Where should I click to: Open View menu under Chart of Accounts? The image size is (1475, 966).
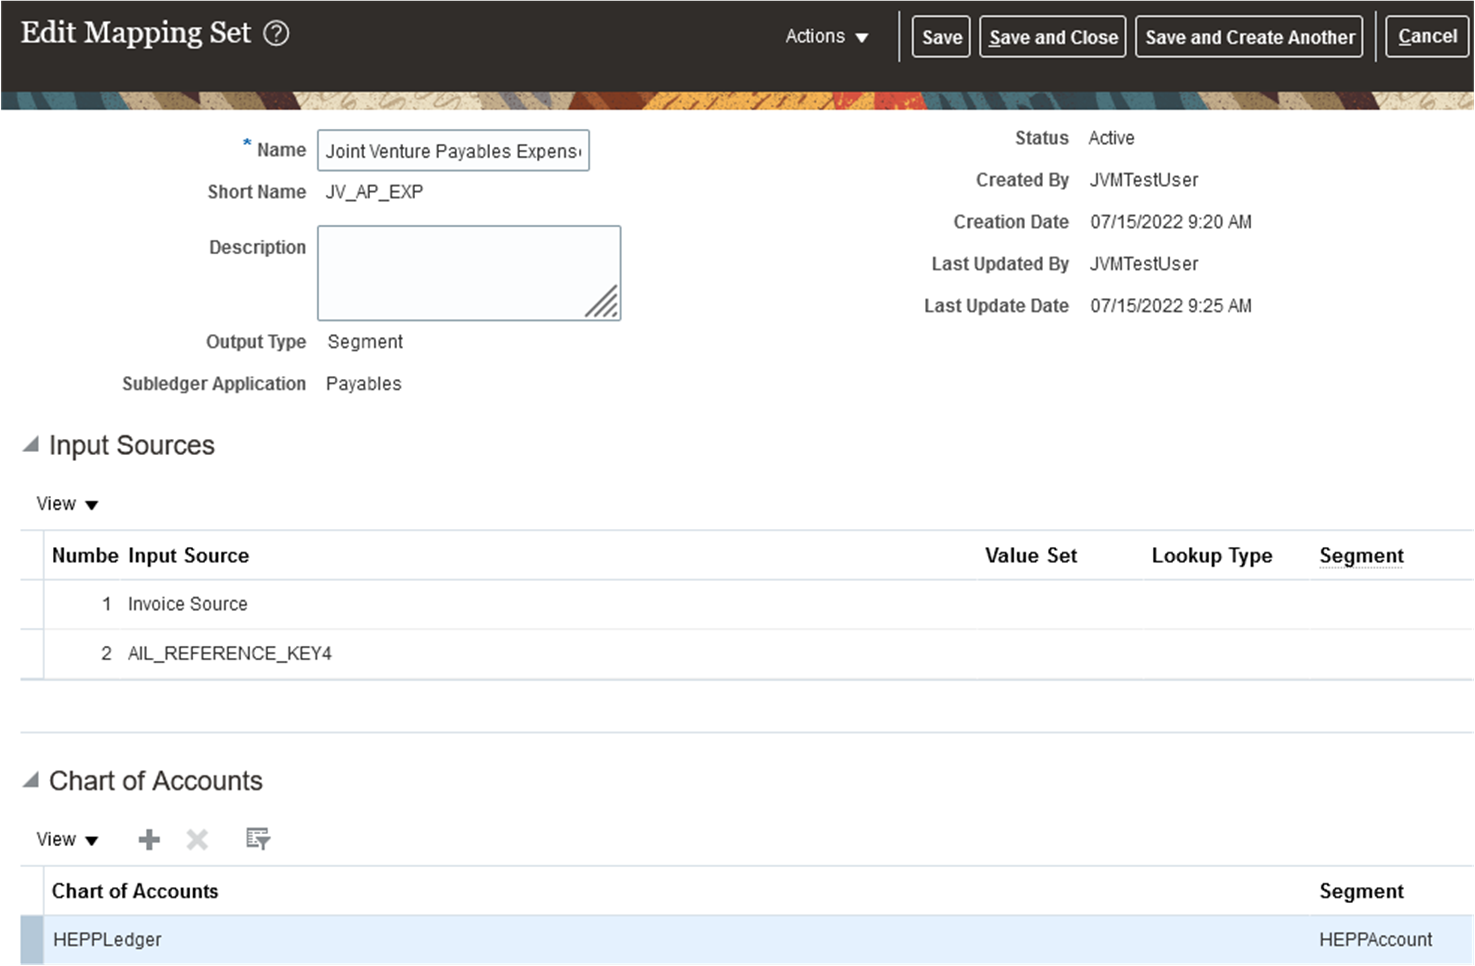pyautogui.click(x=67, y=839)
